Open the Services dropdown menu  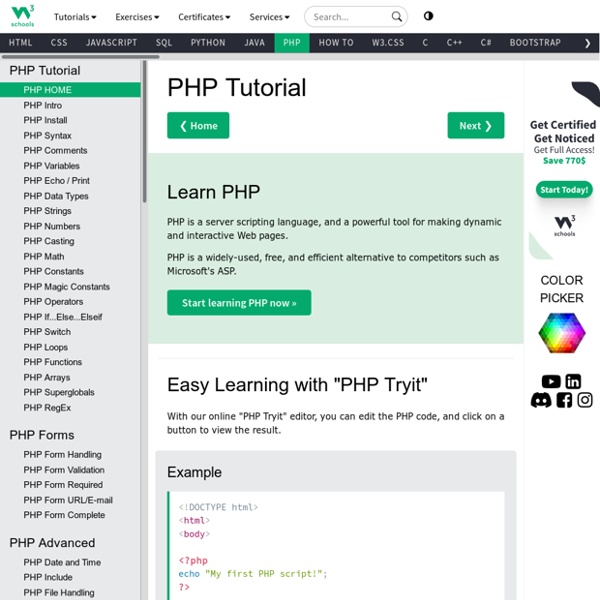pos(269,17)
